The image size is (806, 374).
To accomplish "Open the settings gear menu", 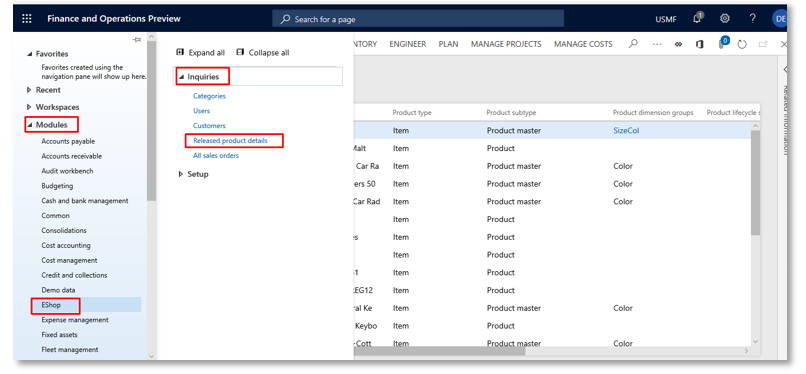I will [x=725, y=18].
